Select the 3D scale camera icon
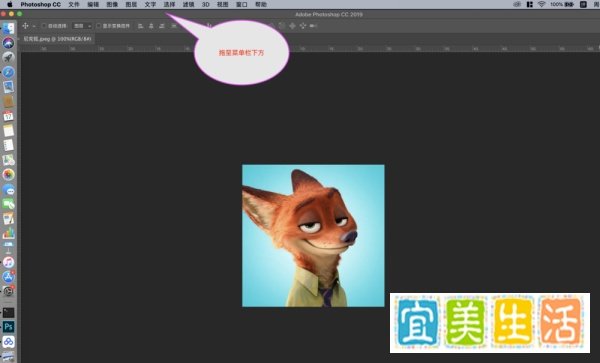The height and width of the screenshot is (363, 600). pos(313,26)
